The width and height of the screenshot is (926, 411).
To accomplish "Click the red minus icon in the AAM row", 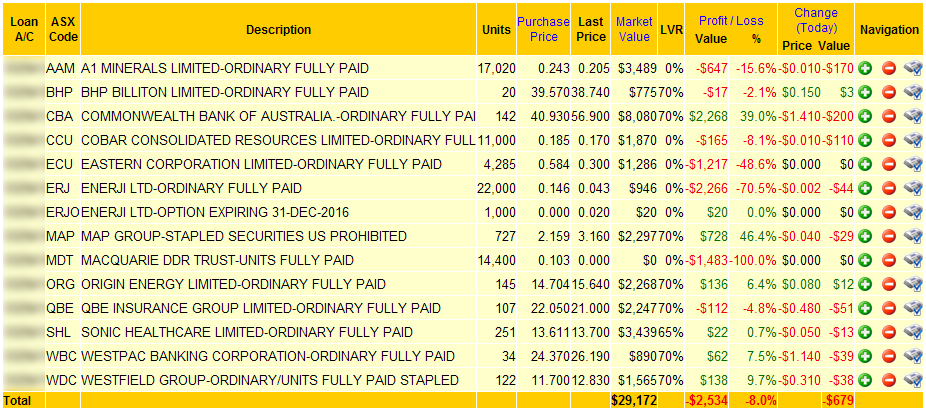I will tap(889, 68).
